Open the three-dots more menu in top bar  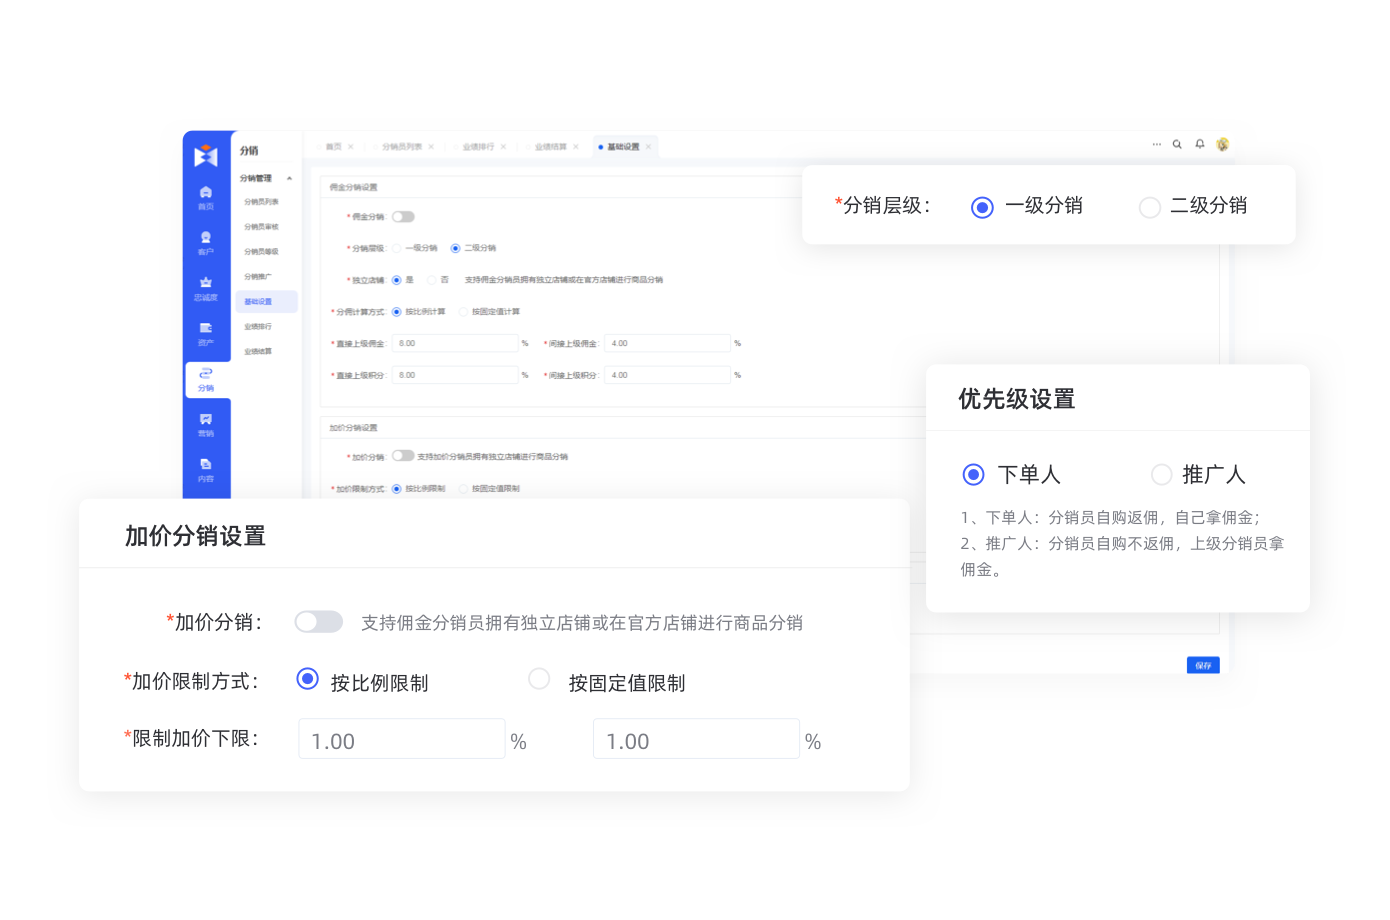(1156, 145)
